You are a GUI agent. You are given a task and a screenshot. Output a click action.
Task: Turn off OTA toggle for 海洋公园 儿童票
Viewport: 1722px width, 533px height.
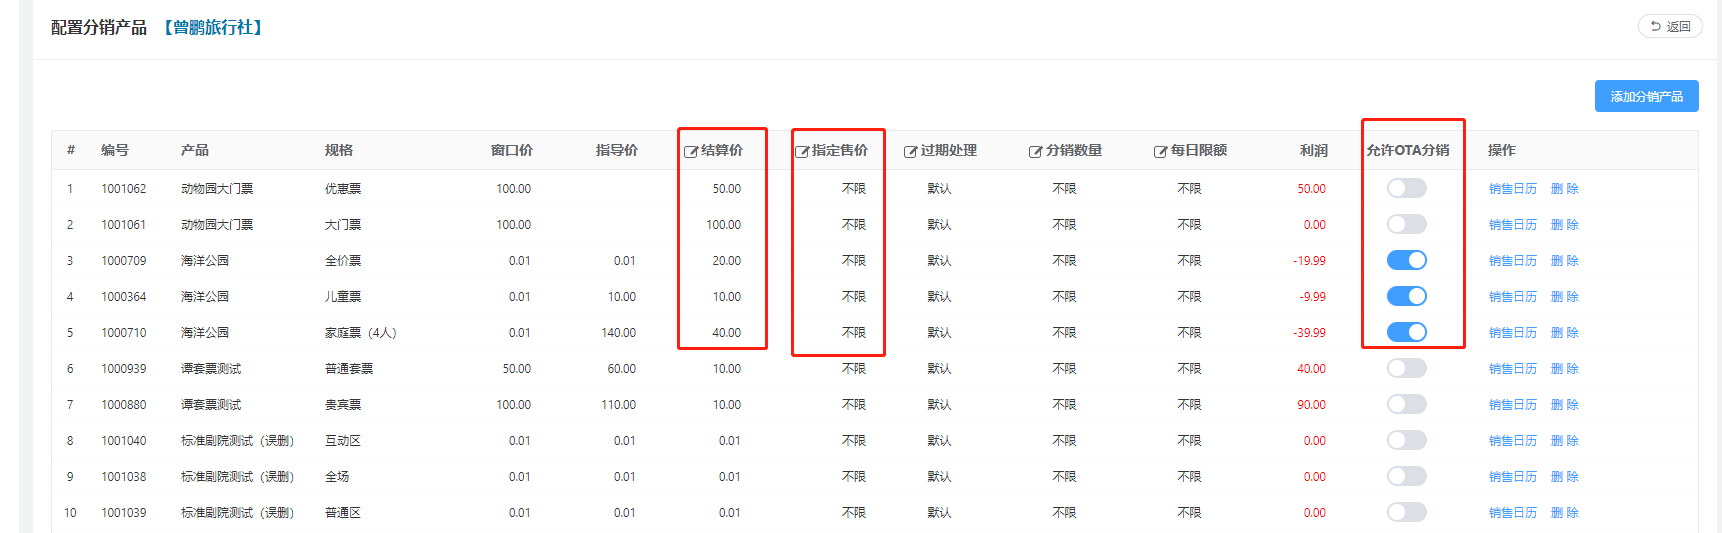tap(1406, 297)
